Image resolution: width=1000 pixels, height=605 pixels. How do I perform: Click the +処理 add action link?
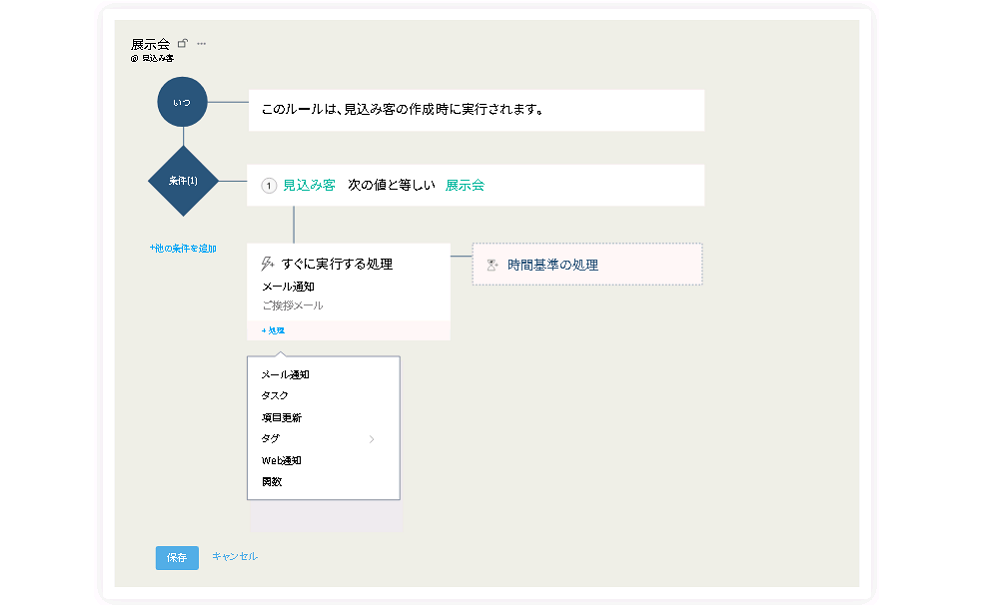[273, 331]
